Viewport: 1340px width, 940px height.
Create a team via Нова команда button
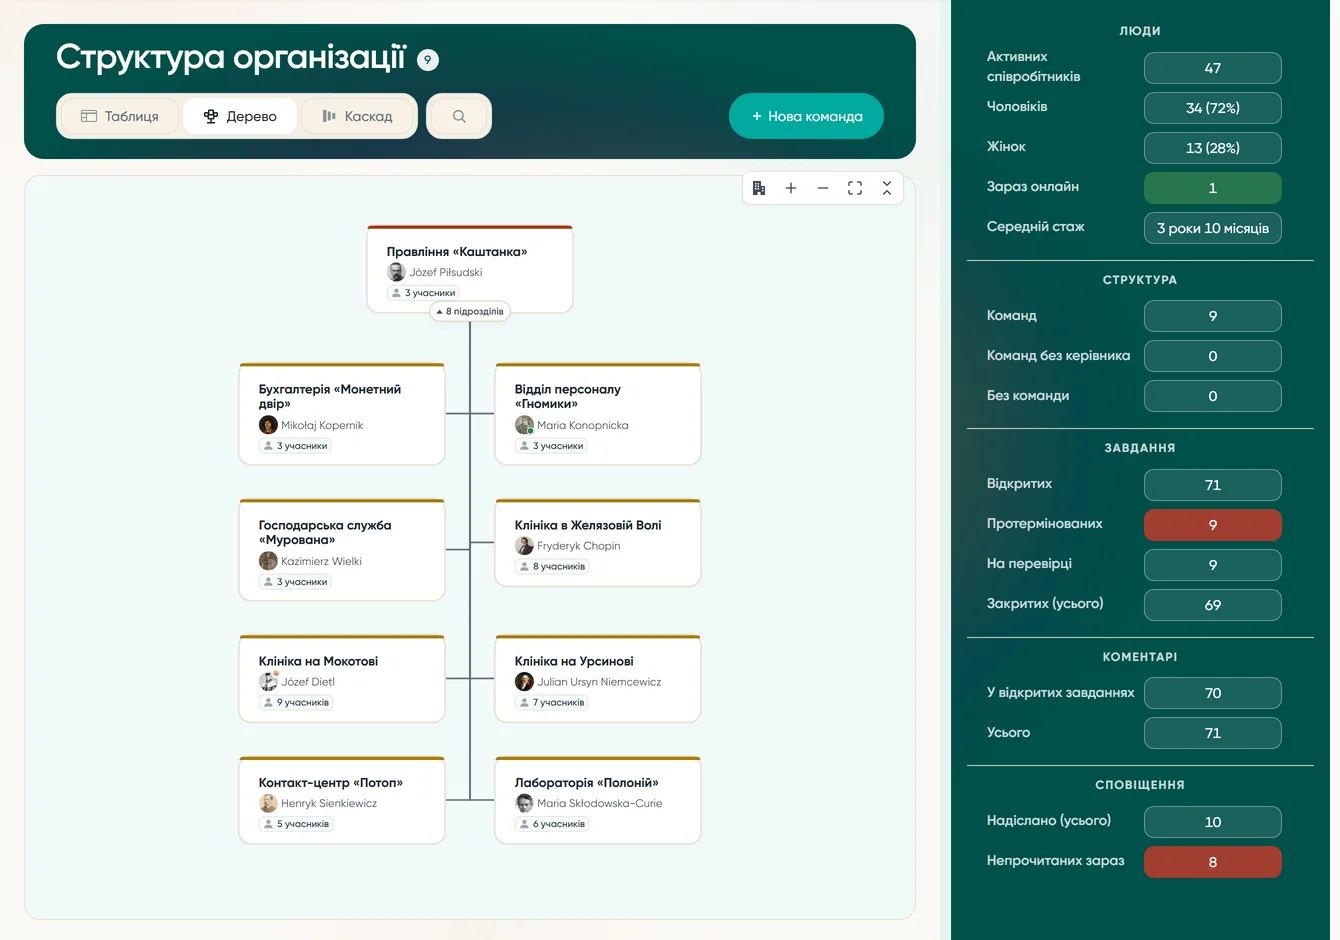pyautogui.click(x=806, y=116)
